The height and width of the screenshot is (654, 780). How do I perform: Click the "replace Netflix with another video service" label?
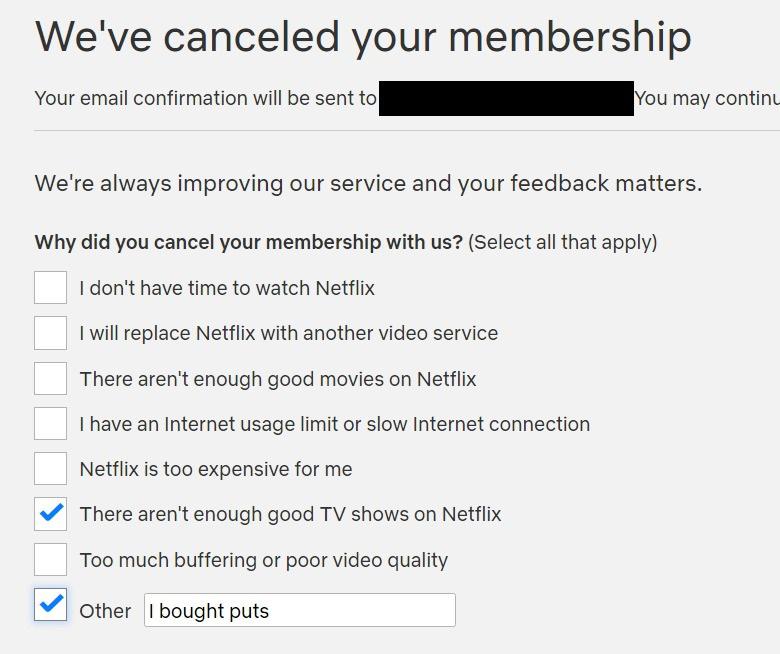(288, 333)
